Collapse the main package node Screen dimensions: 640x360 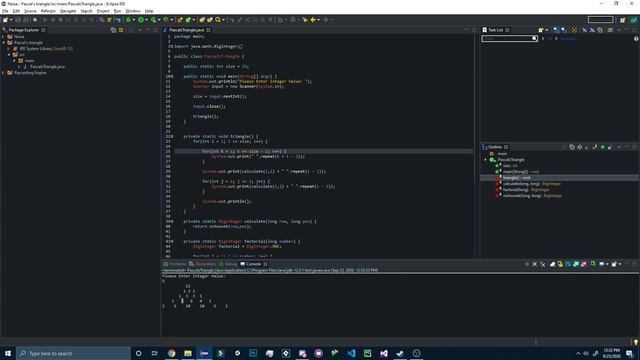pyautogui.click(x=14, y=60)
